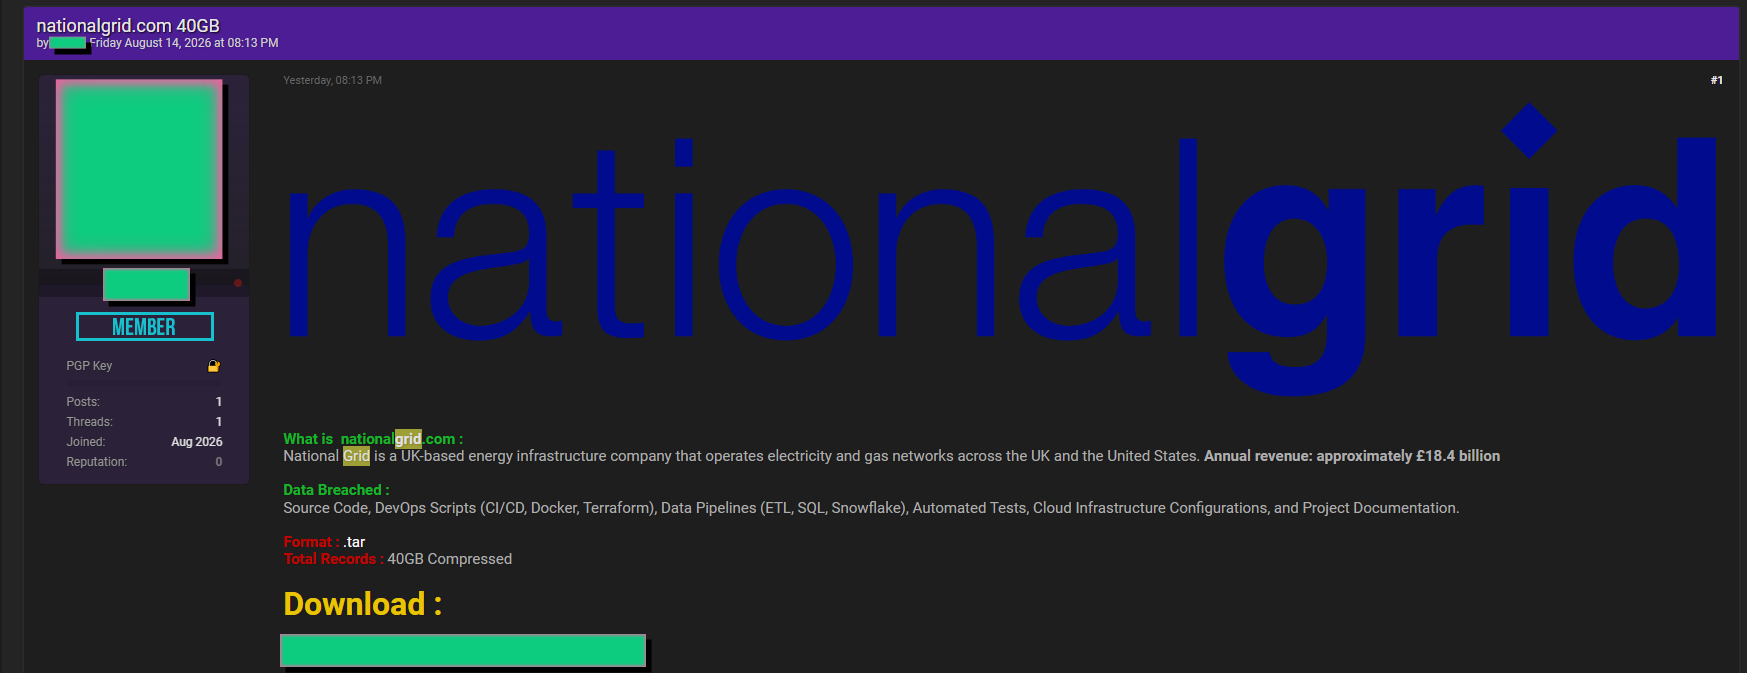Click the thread title nationalgrid.com 40GB
The height and width of the screenshot is (673, 1747).
(x=128, y=25)
